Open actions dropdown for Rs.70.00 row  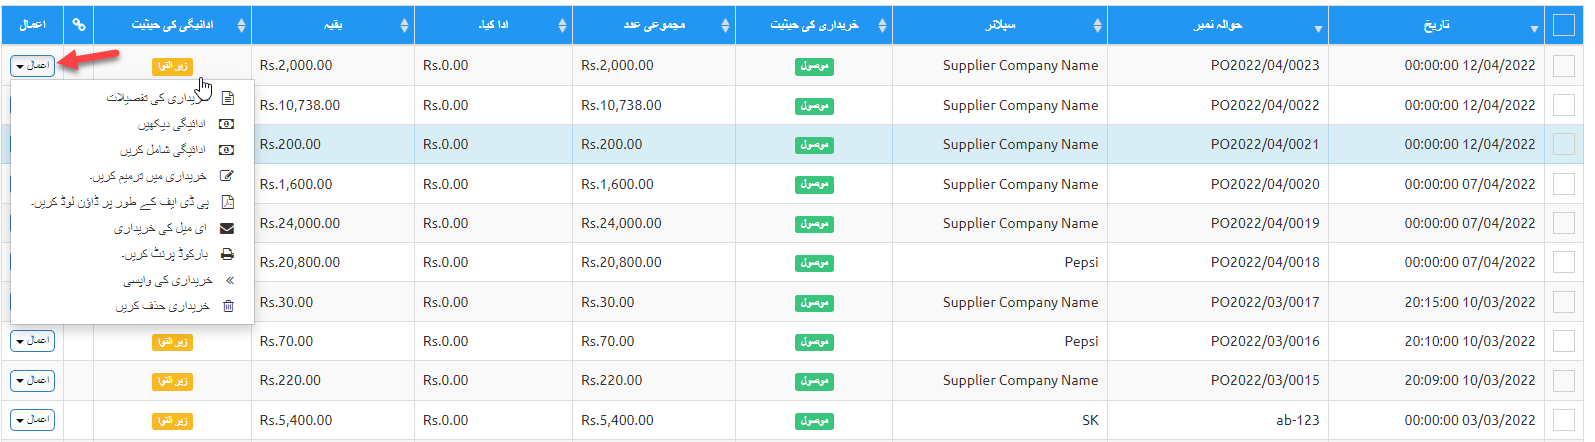33,341
